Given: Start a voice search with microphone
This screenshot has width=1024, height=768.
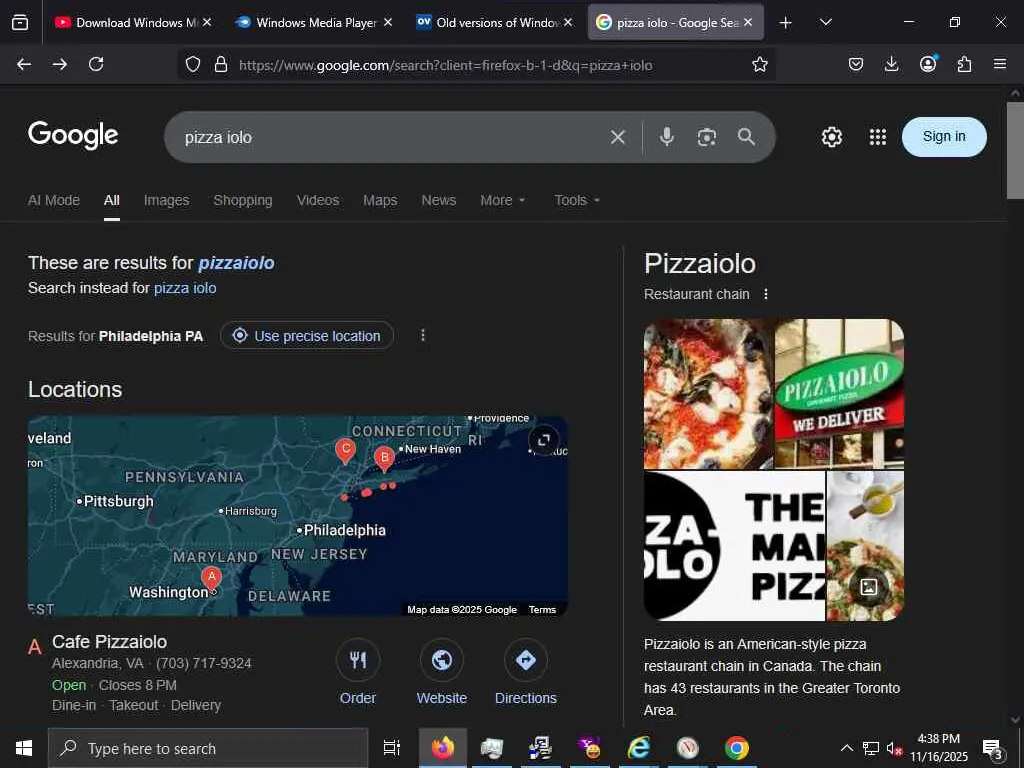Looking at the screenshot, I should pos(666,136).
